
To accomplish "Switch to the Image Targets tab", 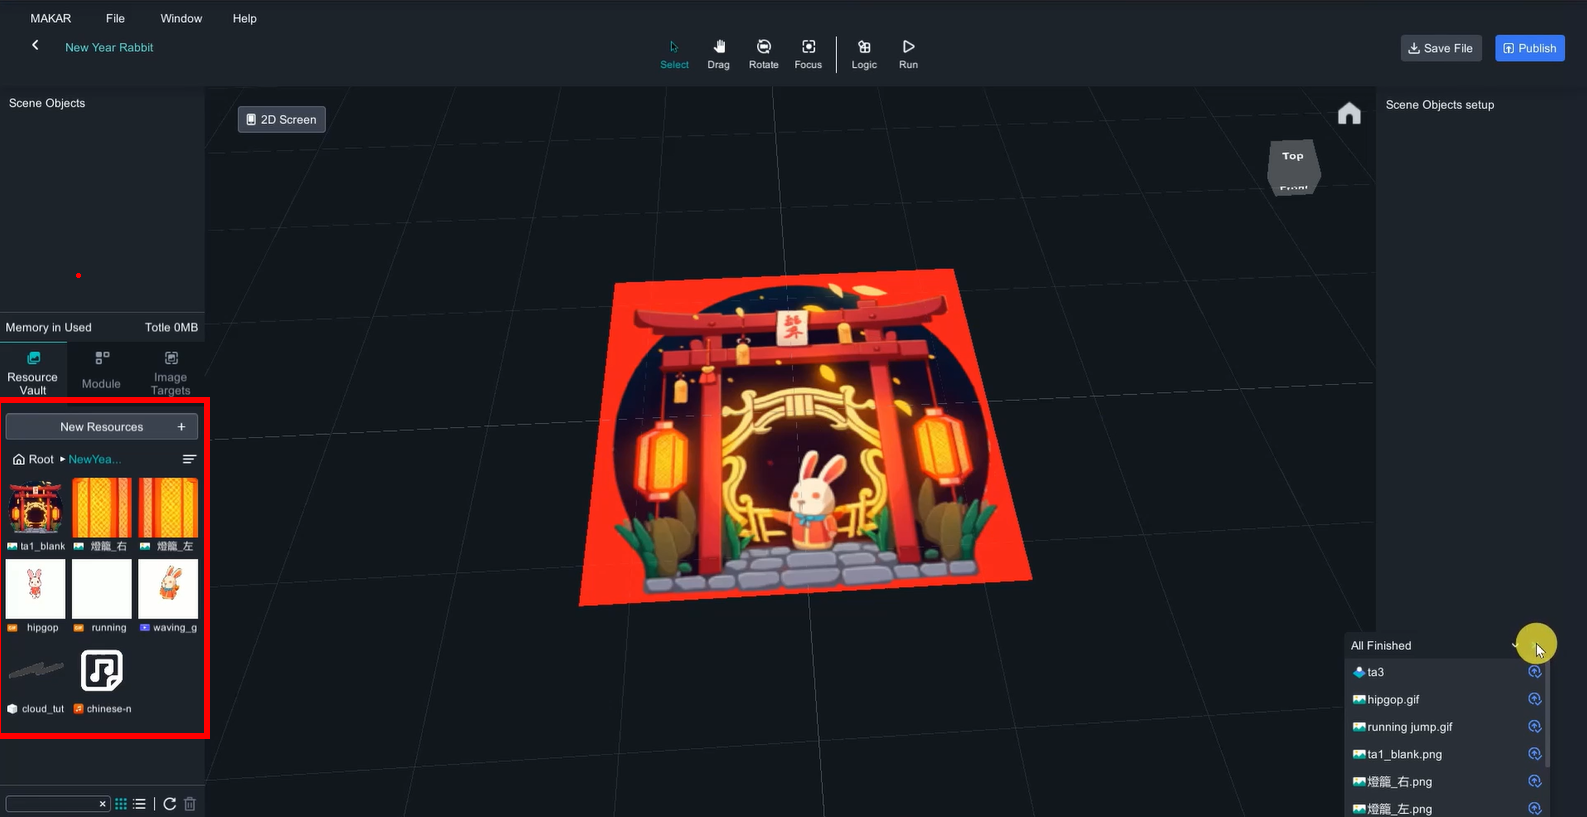I will tap(170, 372).
